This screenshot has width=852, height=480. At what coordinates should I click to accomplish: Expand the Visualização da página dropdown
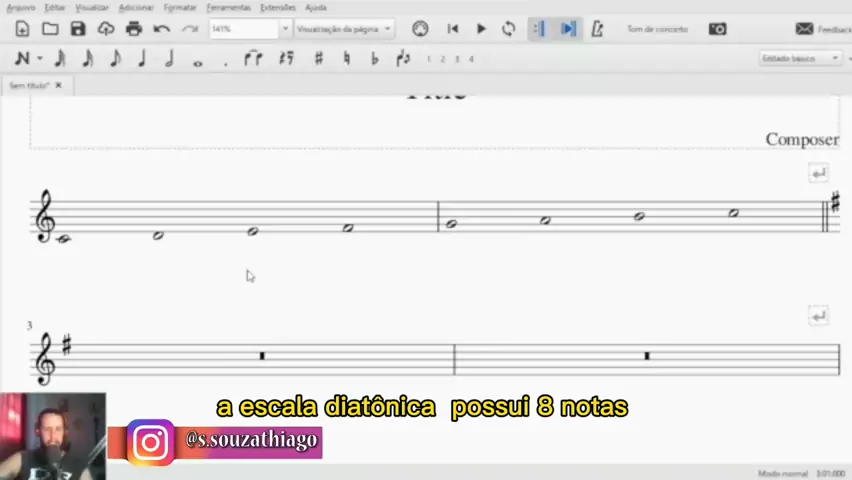[344, 29]
